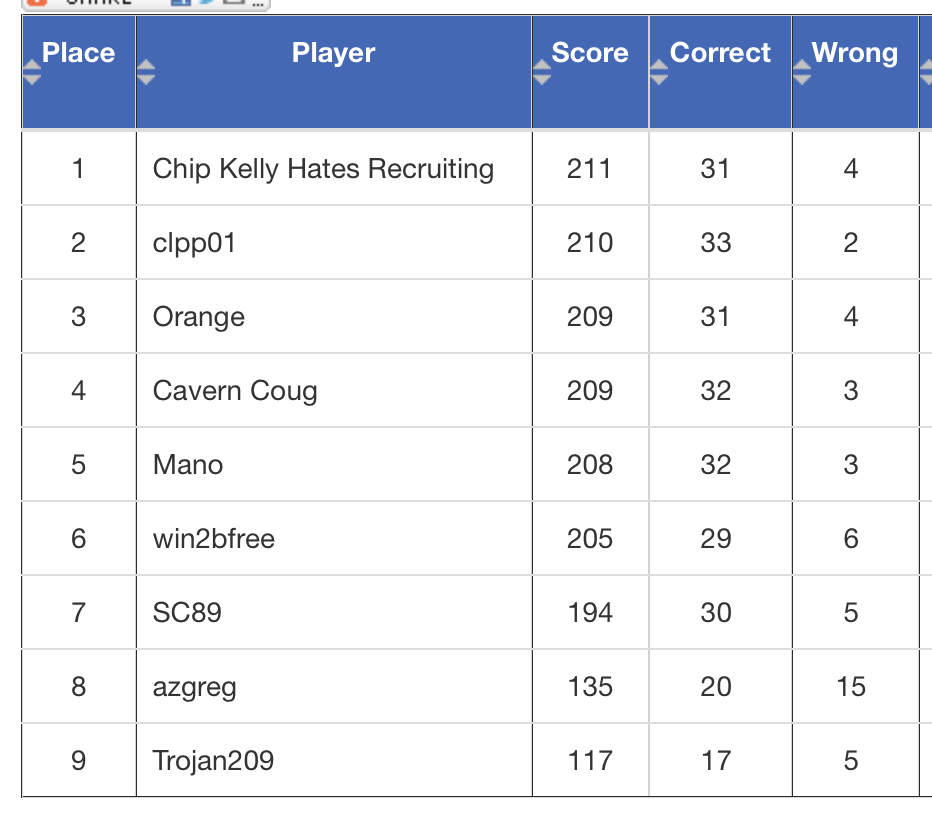Click the Score header label
Image resolution: width=932 pixels, height=825 pixels.
[590, 53]
